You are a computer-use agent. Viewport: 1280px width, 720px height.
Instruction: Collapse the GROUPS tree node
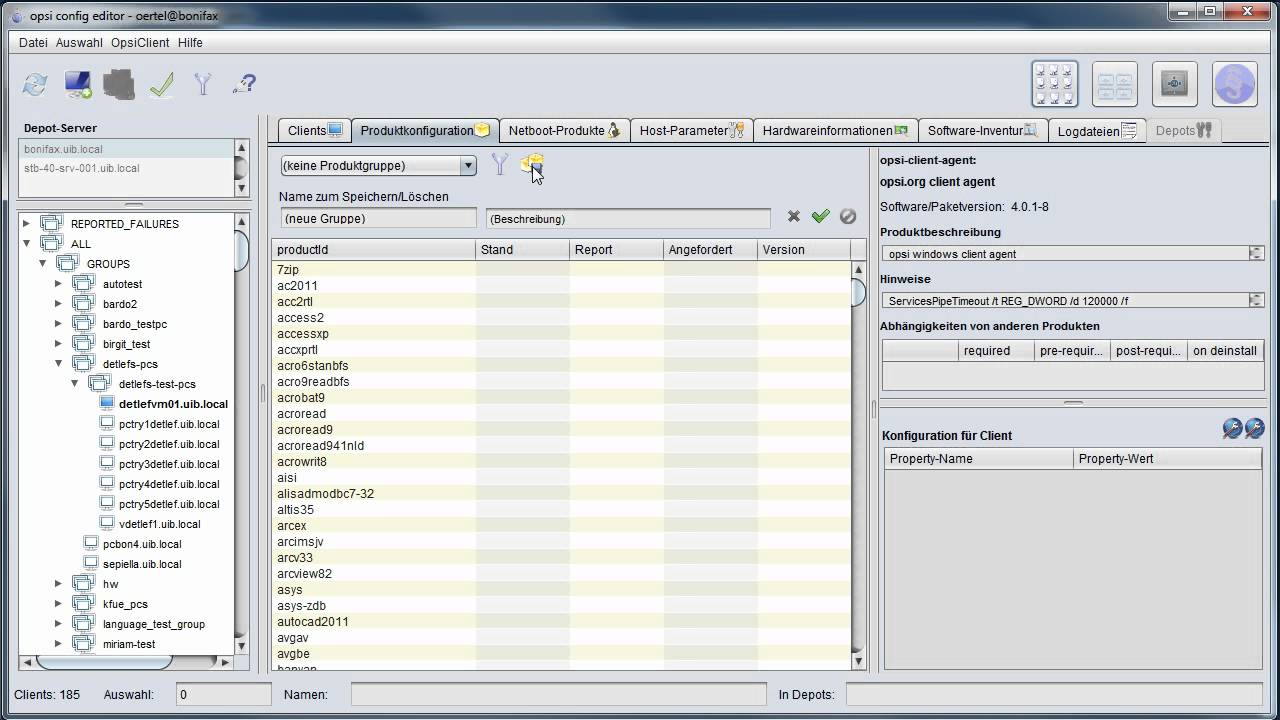pyautogui.click(x=43, y=264)
